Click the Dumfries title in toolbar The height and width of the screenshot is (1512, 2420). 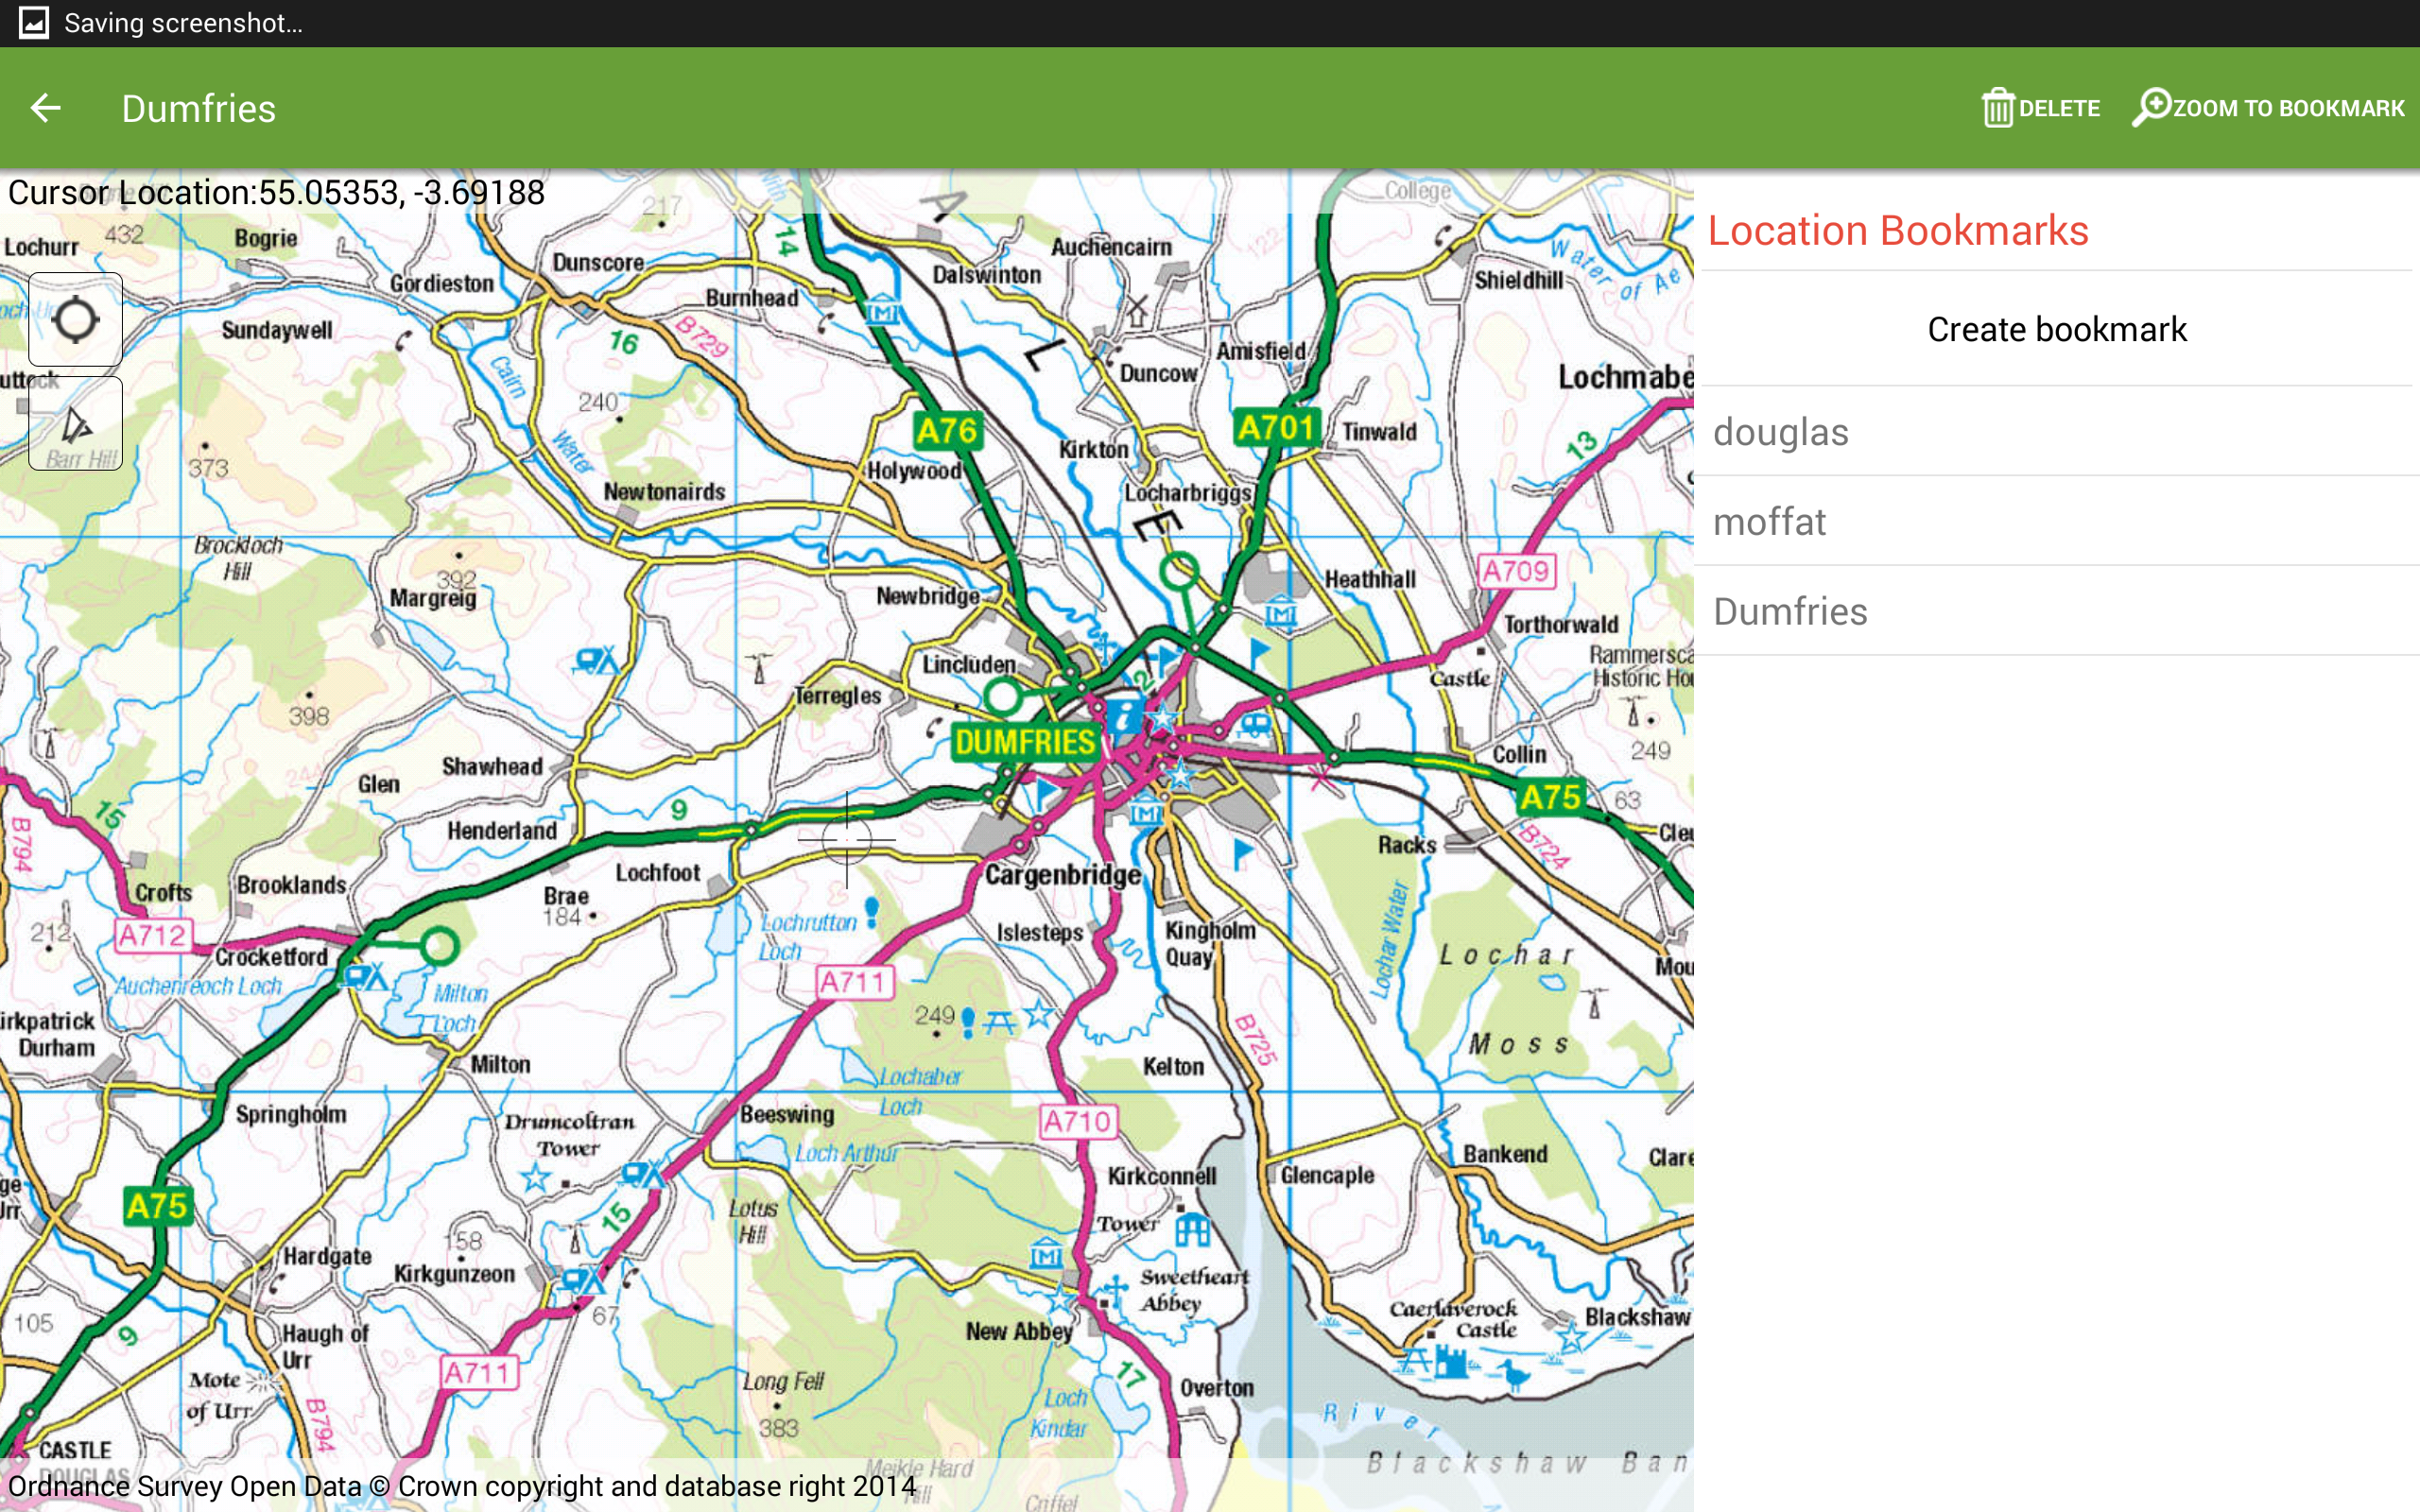[199, 108]
